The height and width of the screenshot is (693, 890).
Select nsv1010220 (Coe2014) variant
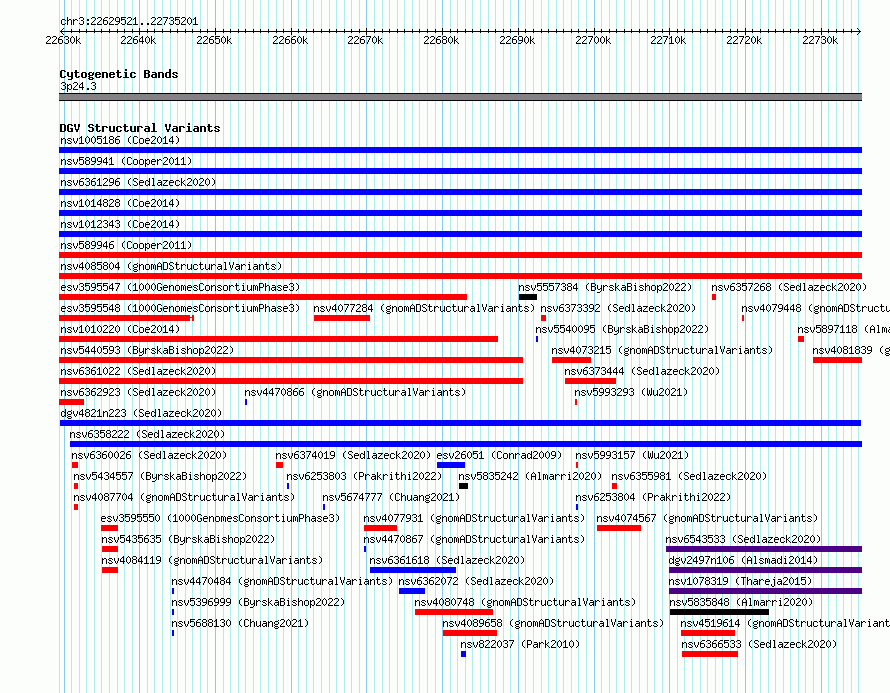click(x=120, y=329)
